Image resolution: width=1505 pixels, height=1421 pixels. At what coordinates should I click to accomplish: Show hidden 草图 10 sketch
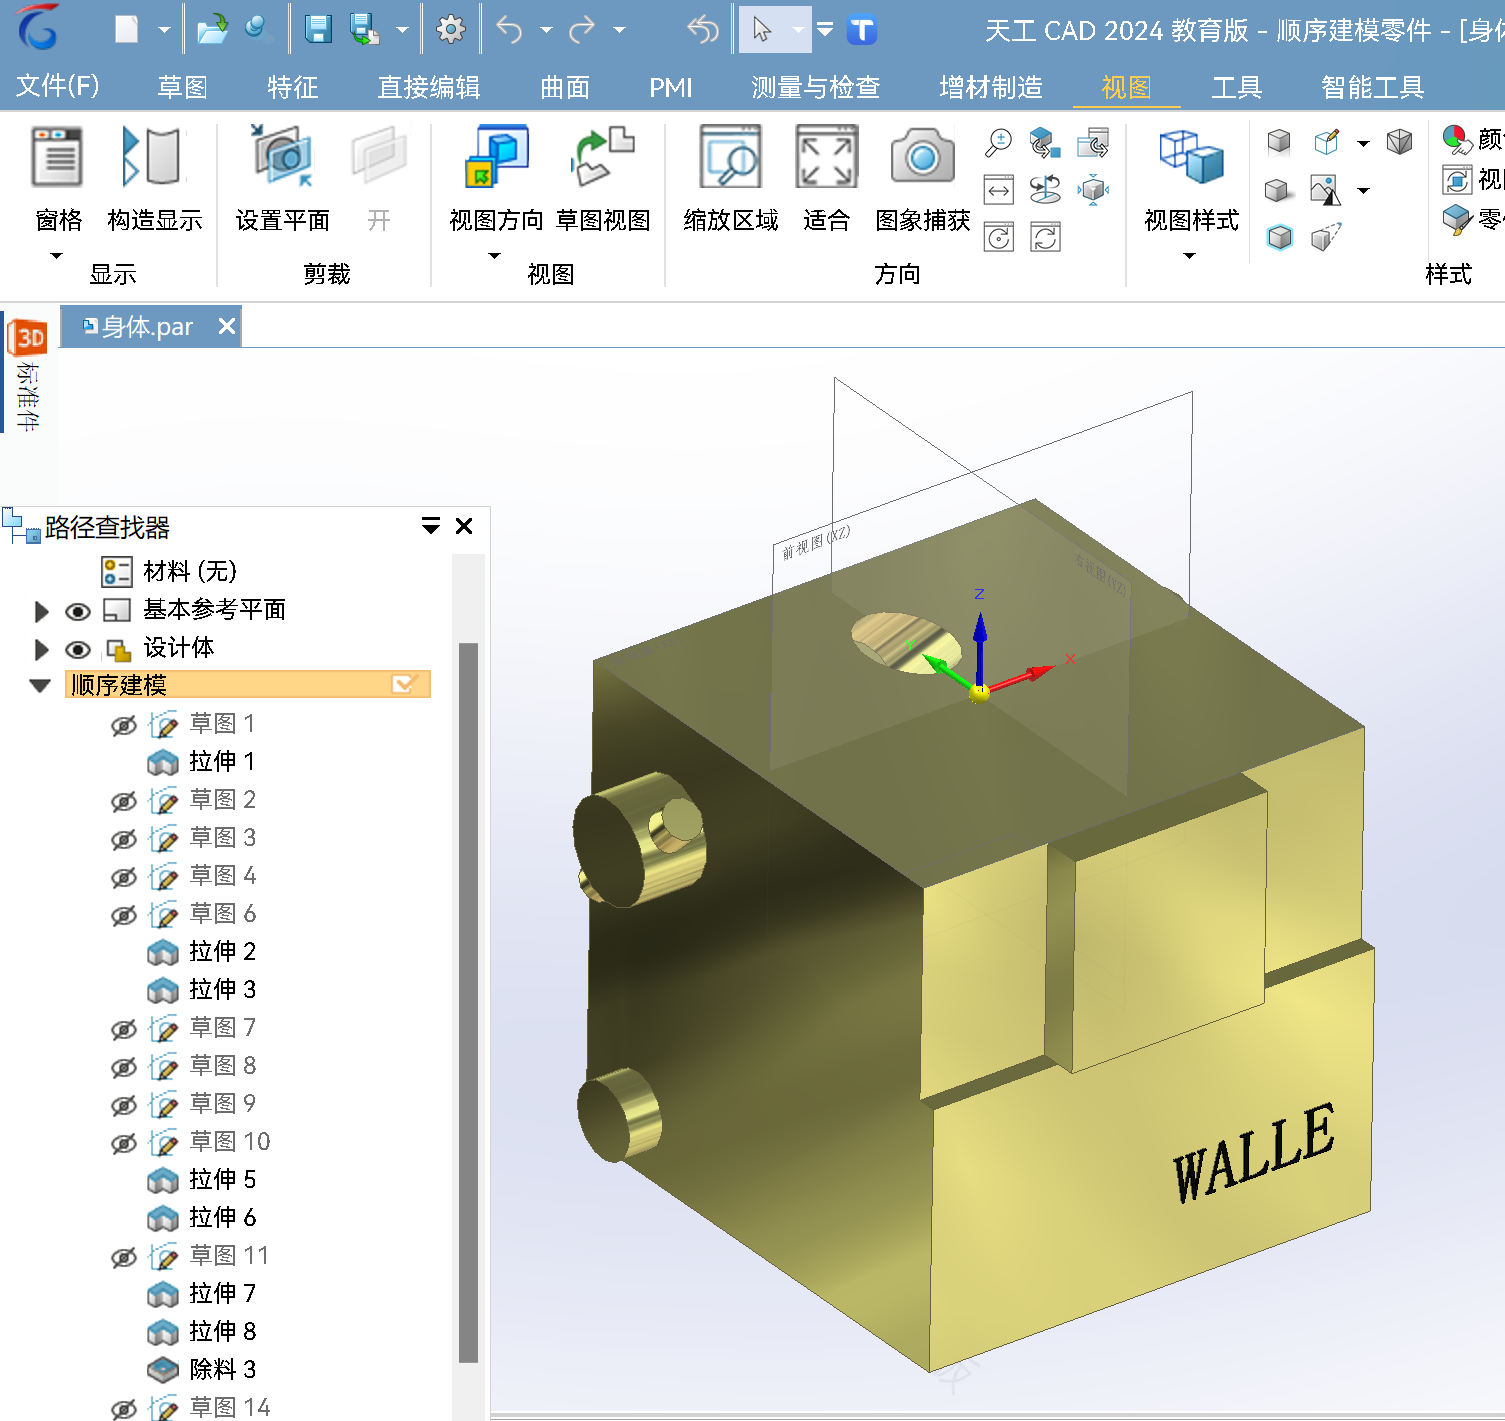pos(124,1143)
